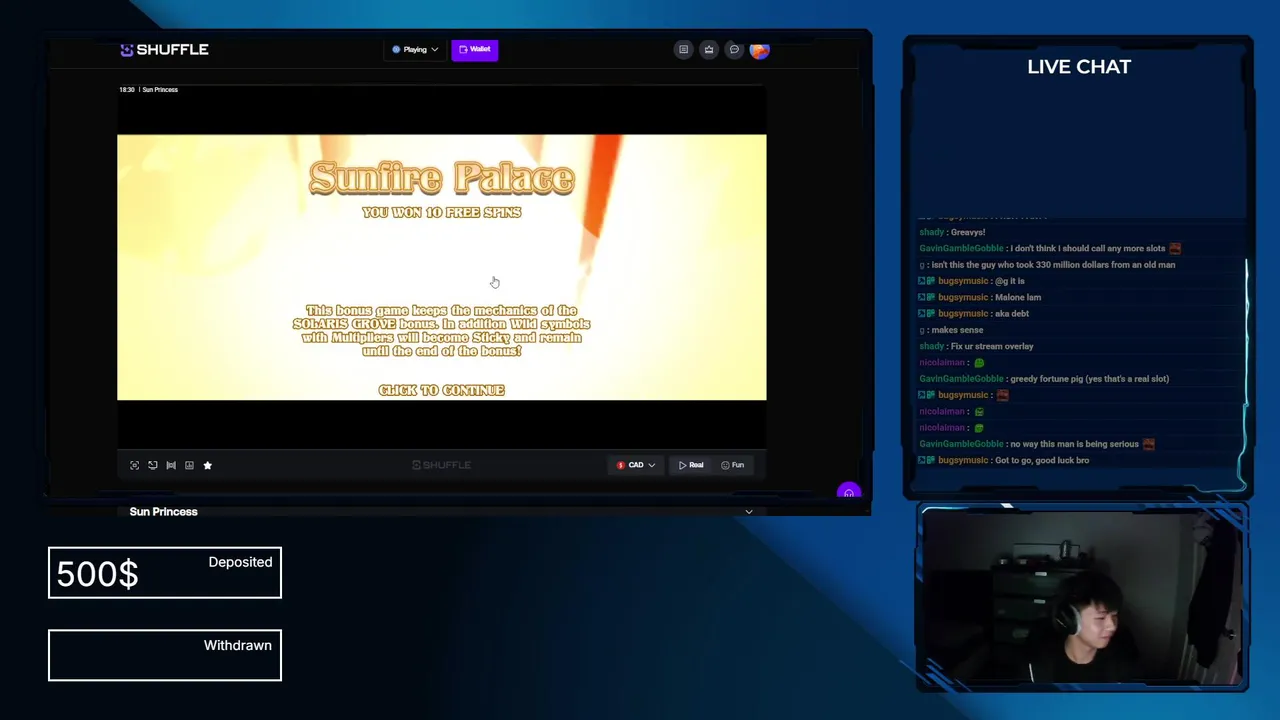Open the CAD currency dropdown
Screen dimensions: 1280x720
(636, 465)
